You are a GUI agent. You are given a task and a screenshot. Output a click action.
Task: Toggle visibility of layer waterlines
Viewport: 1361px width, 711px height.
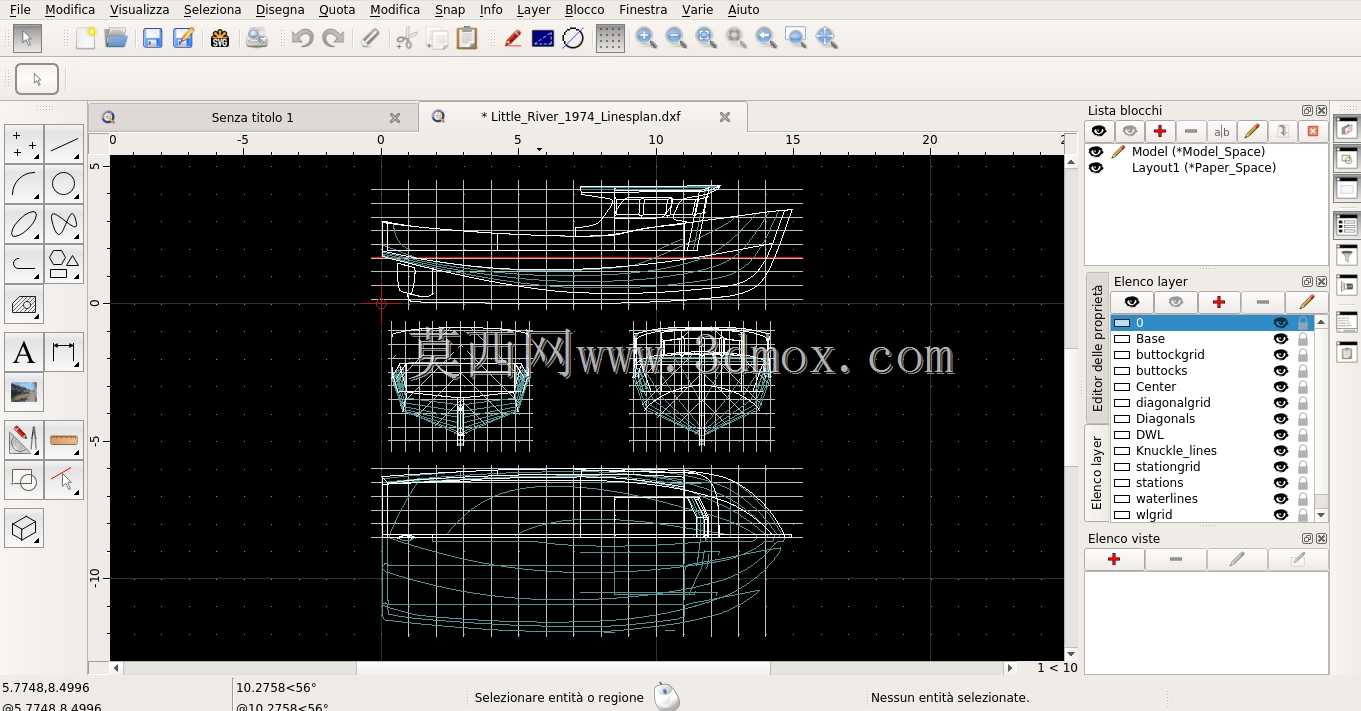(x=1280, y=499)
